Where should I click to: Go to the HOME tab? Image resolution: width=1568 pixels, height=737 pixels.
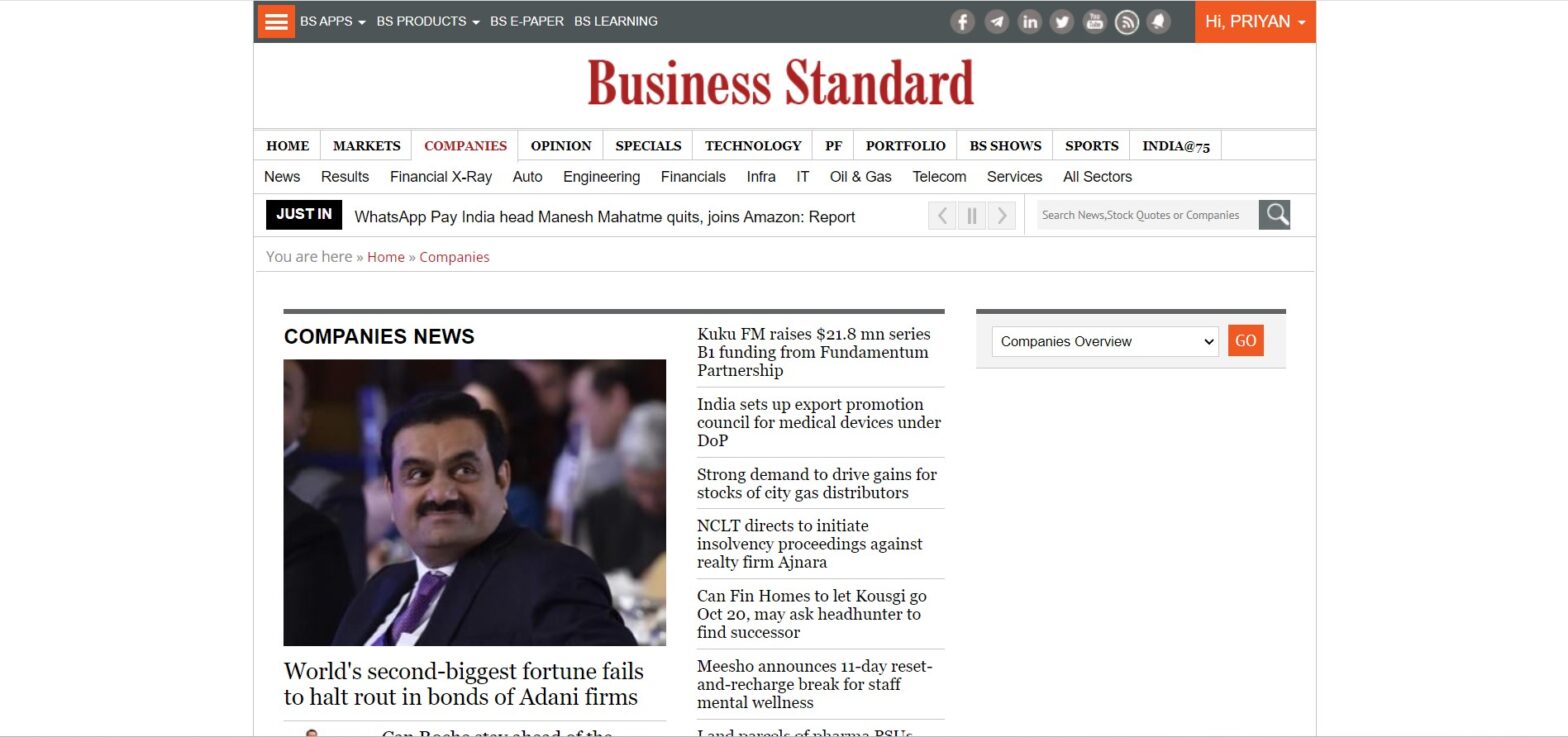point(287,146)
